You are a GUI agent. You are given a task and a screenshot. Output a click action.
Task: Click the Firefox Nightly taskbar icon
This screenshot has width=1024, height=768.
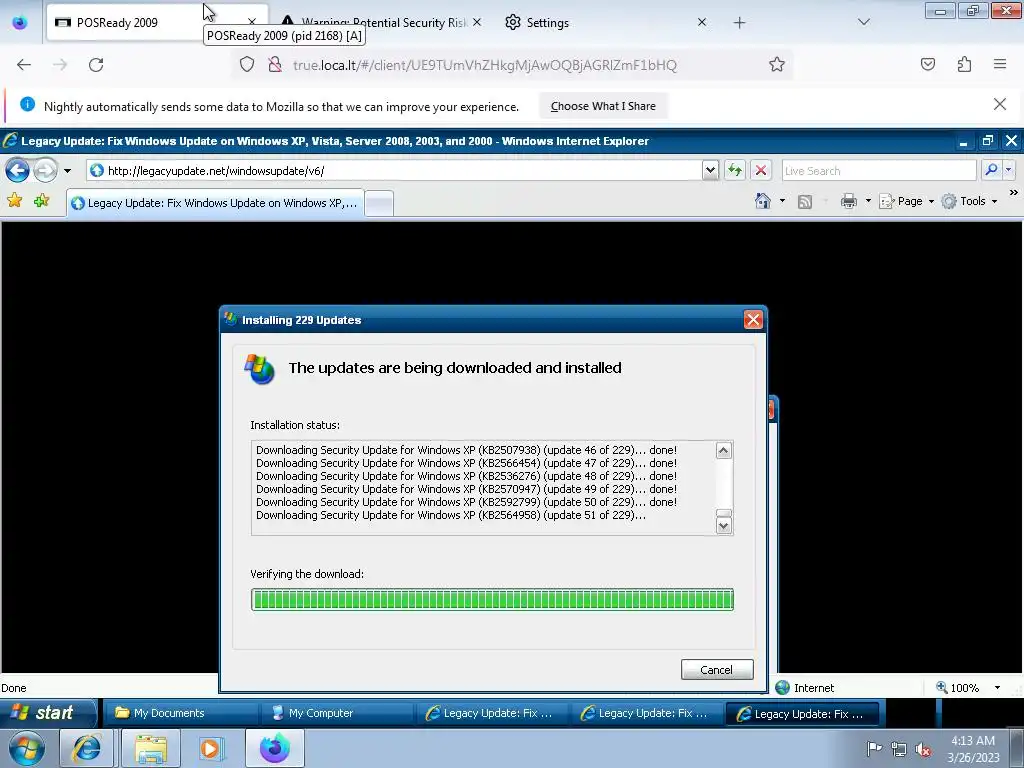[275, 748]
